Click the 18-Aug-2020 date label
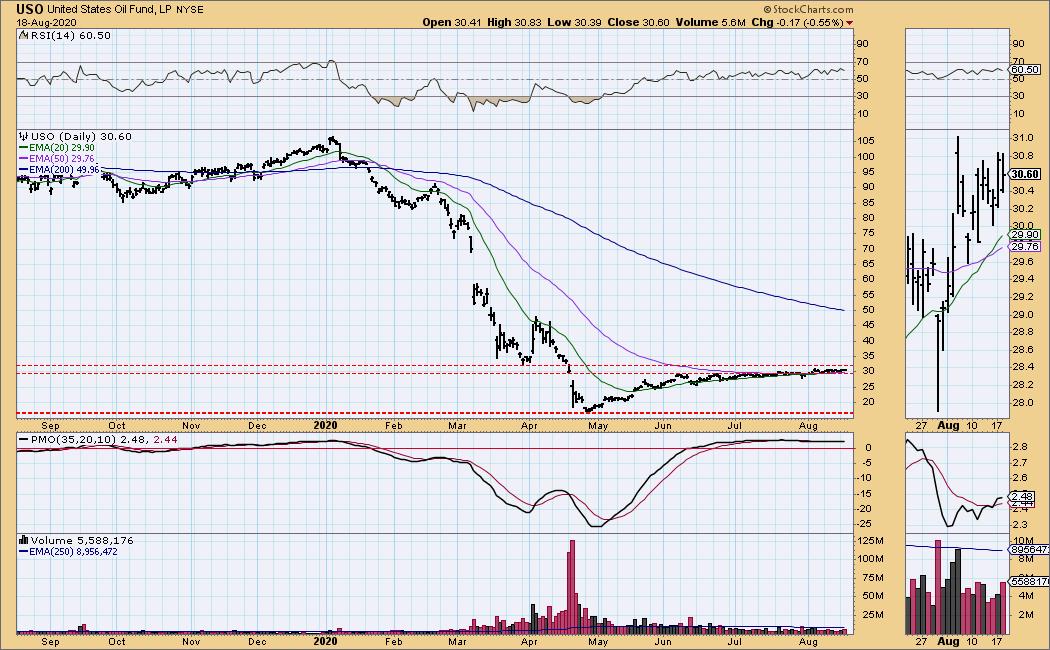Image resolution: width=1050 pixels, height=650 pixels. click(46, 22)
